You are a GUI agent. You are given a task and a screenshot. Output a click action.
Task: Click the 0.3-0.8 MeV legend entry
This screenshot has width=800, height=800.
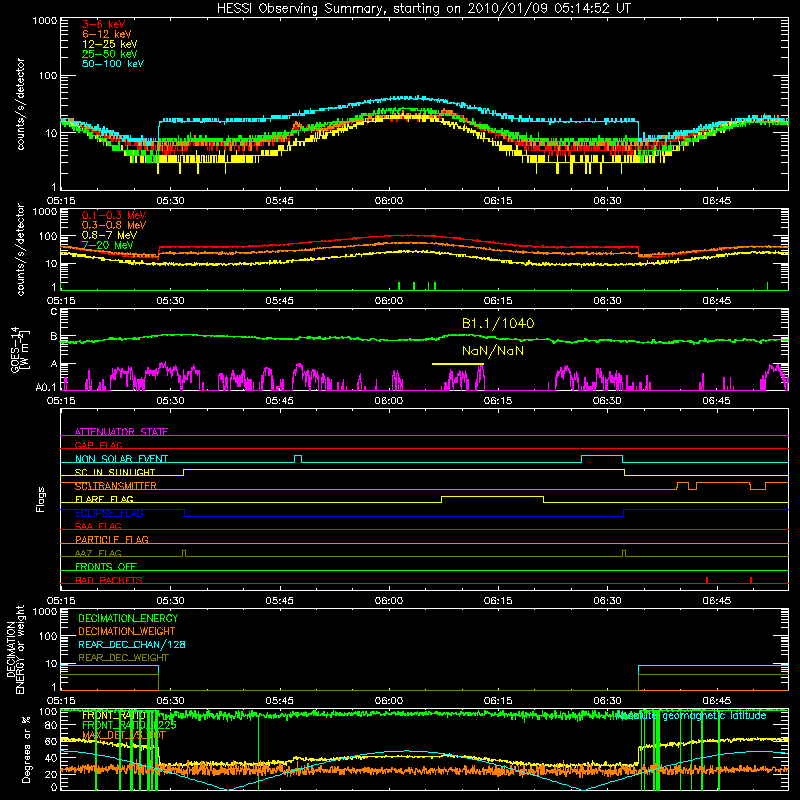[114, 225]
